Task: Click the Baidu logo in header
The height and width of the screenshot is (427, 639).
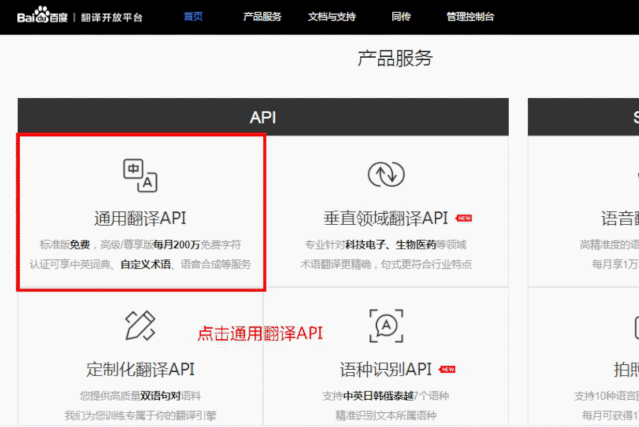Action: click(x=42, y=15)
